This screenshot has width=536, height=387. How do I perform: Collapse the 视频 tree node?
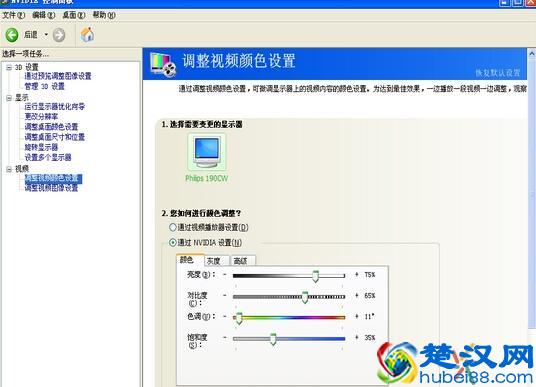point(9,169)
